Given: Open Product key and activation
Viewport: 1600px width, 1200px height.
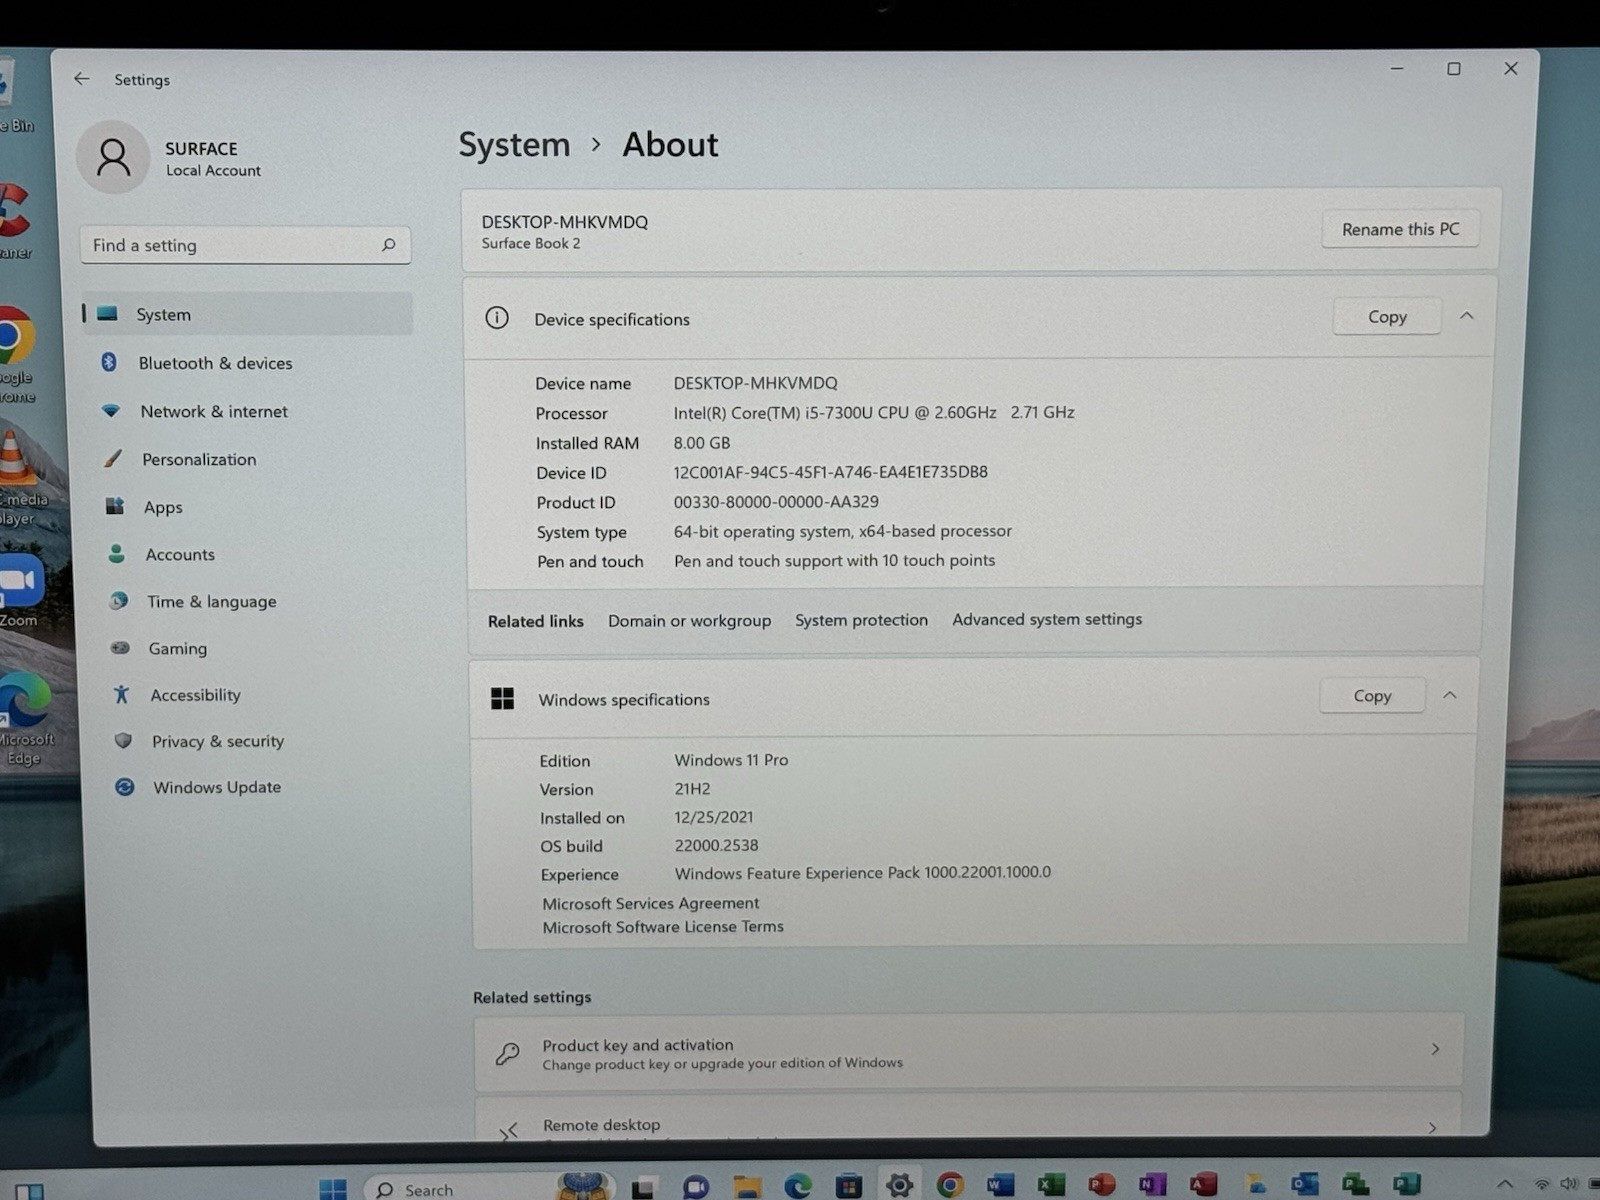Looking at the screenshot, I should tap(969, 1051).
